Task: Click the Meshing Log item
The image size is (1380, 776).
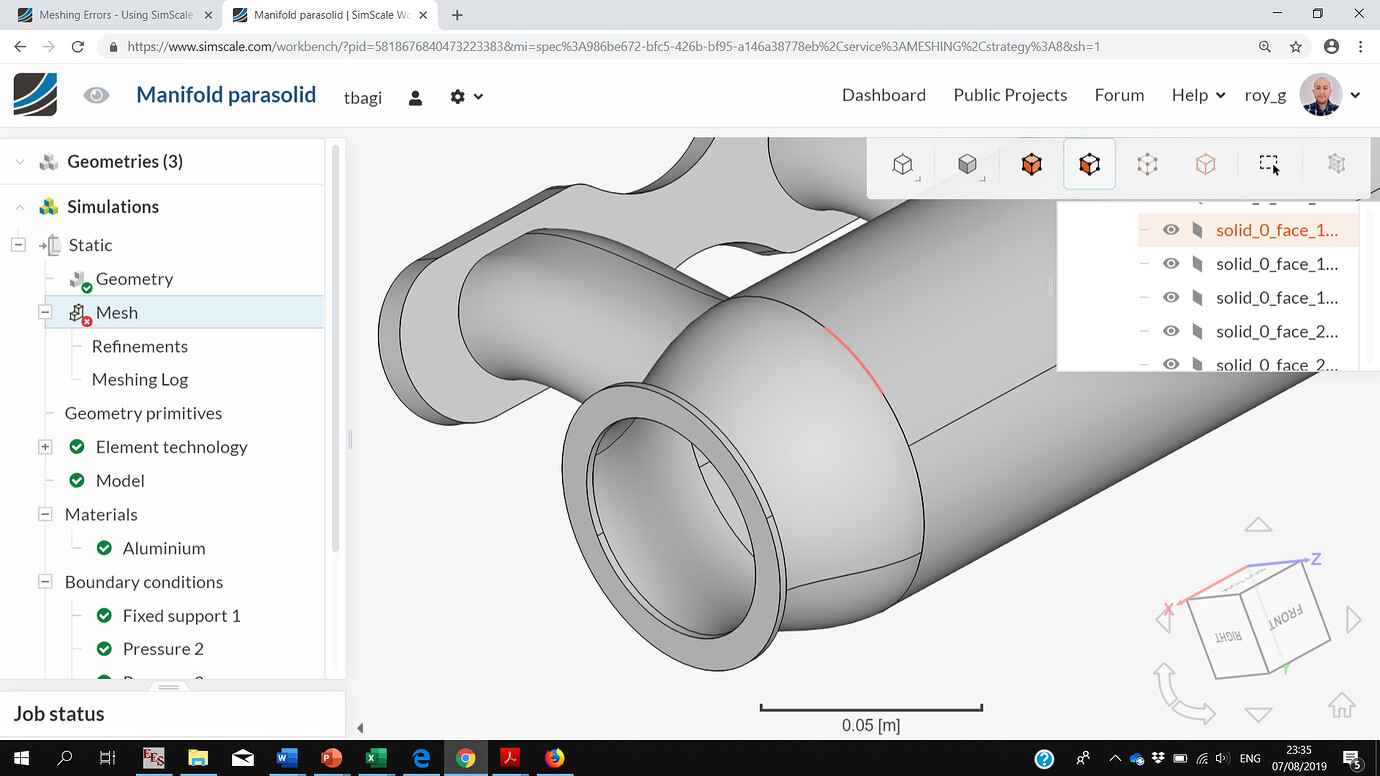Action: [x=139, y=379]
